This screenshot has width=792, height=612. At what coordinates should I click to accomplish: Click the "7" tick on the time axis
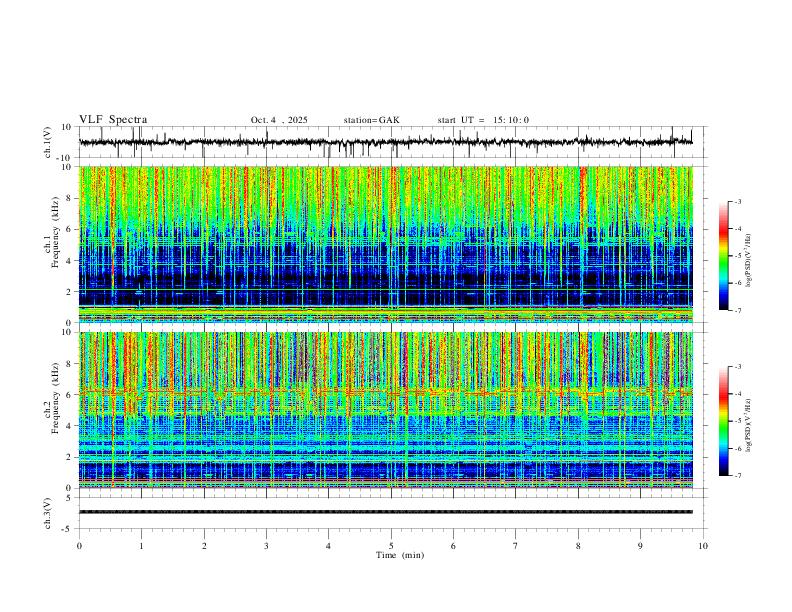tap(516, 546)
